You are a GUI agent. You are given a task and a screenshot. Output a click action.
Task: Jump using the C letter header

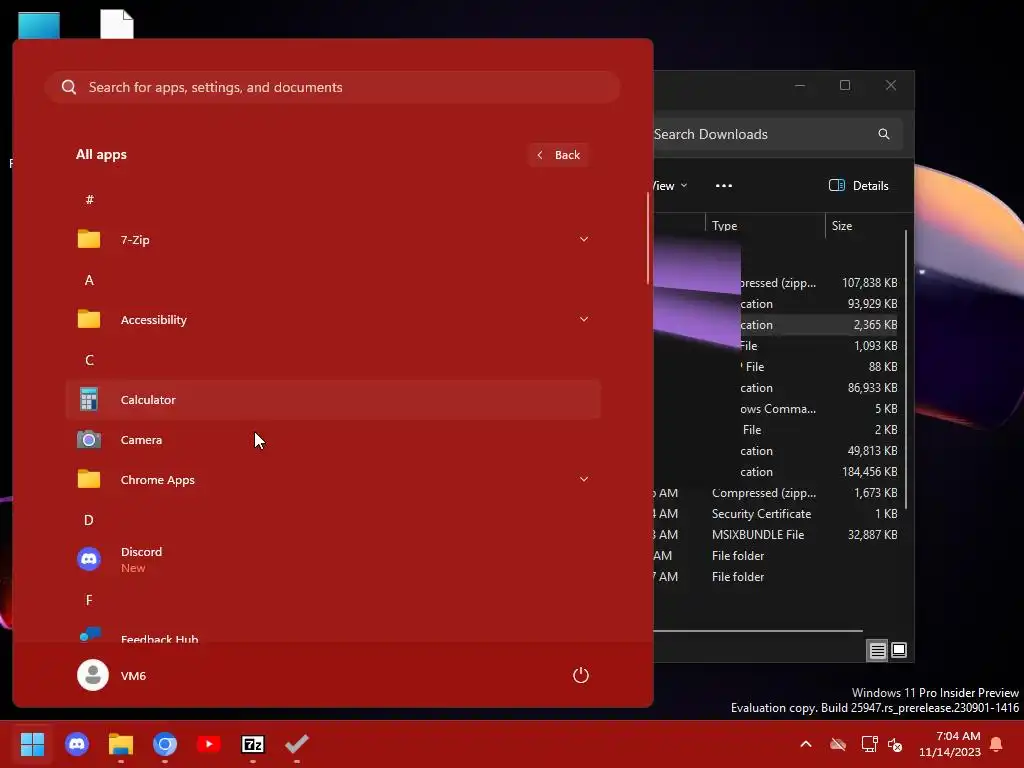89,360
